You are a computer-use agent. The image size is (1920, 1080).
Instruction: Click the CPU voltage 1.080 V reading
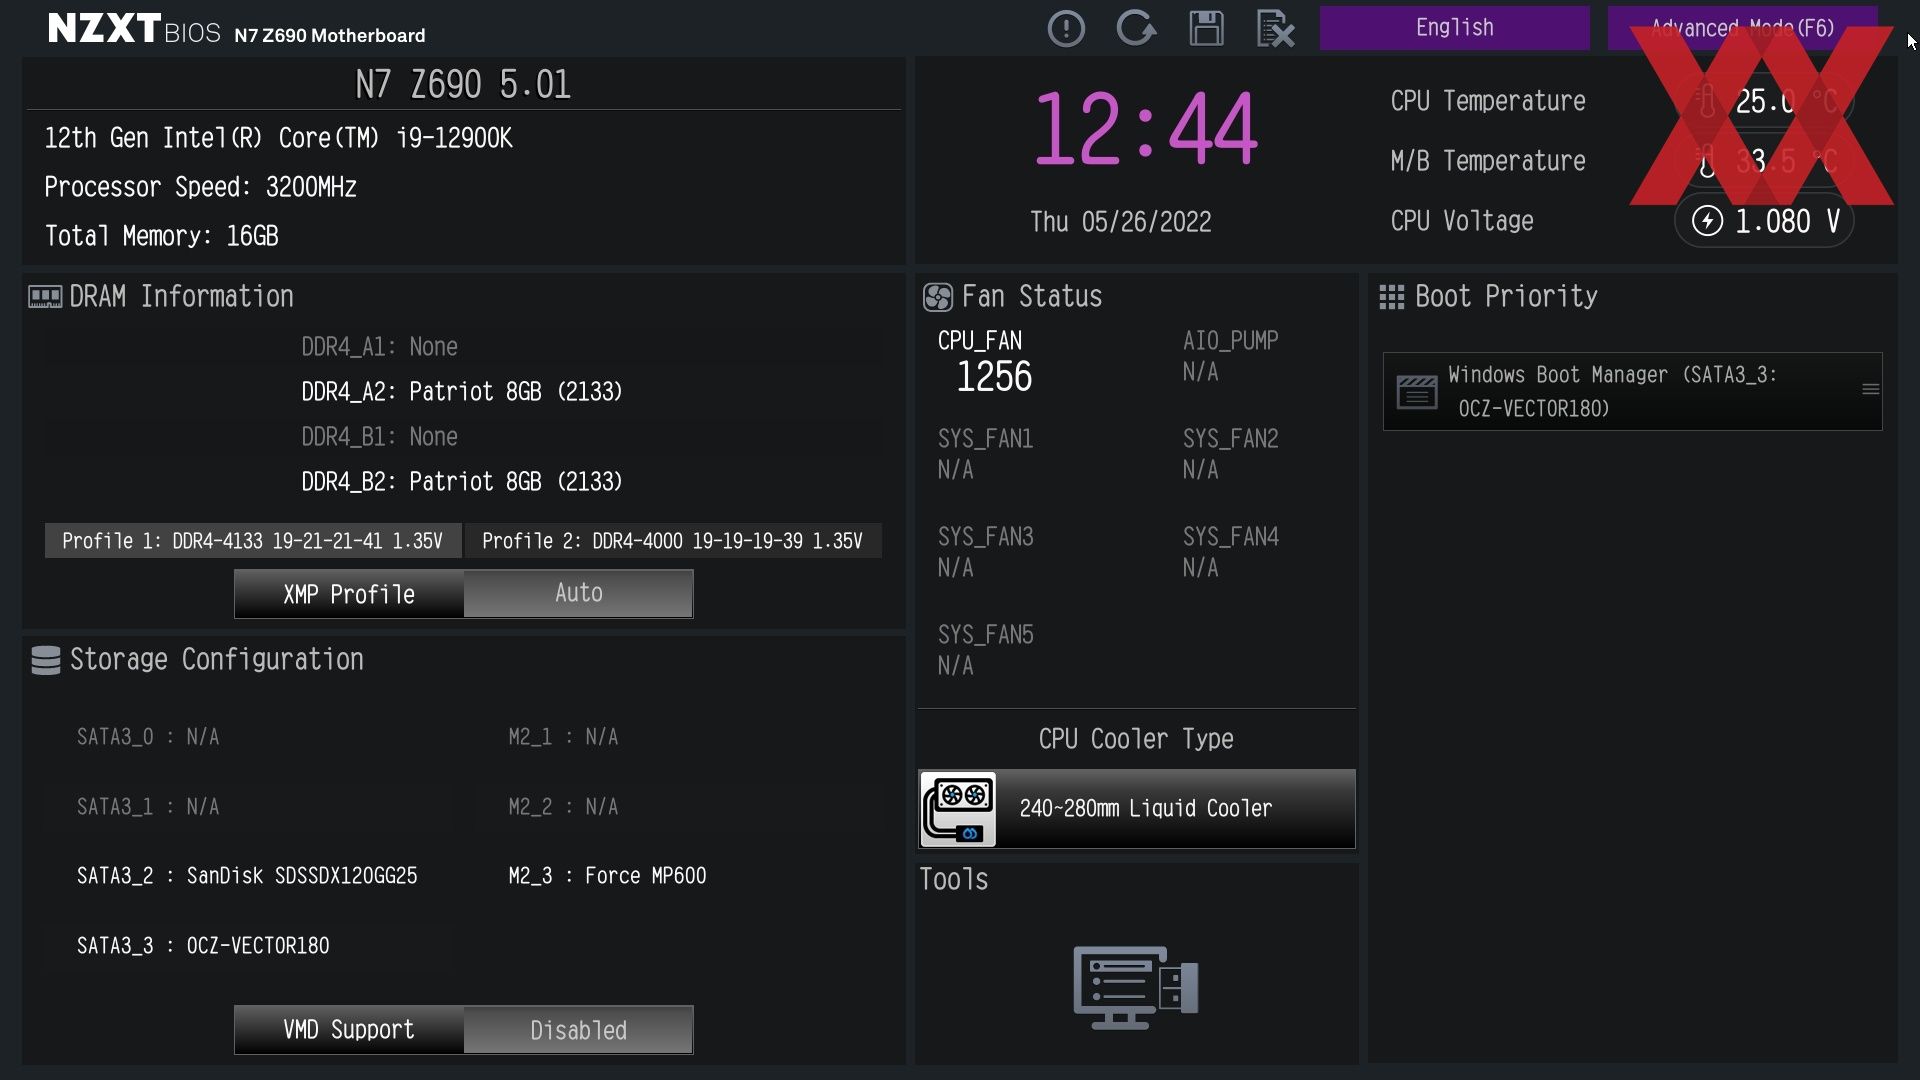(x=1786, y=221)
